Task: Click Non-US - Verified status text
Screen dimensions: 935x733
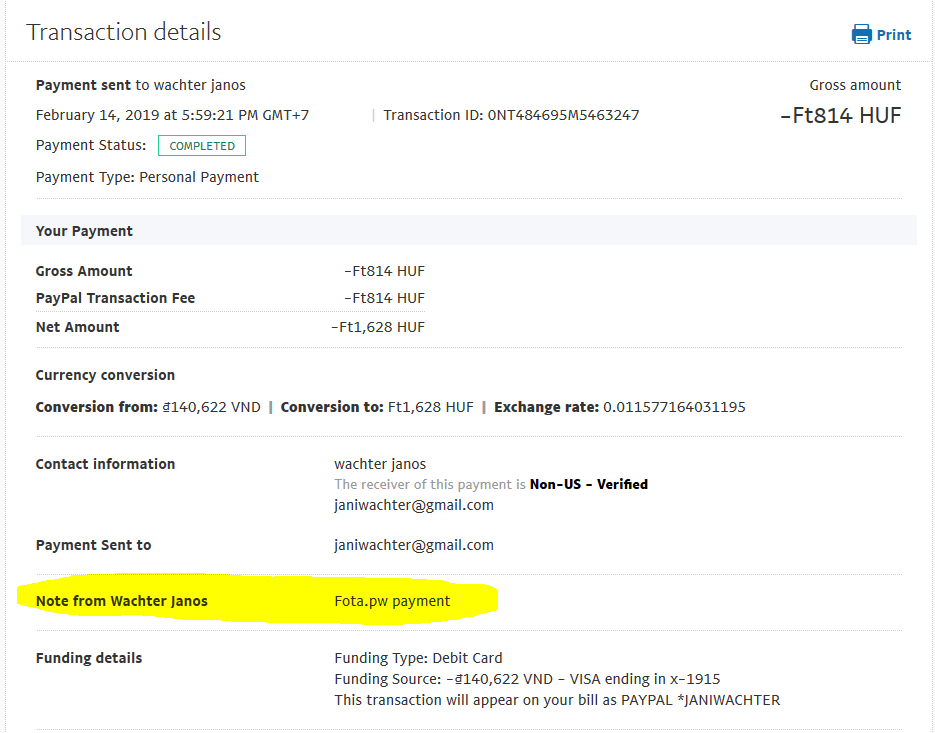Action: coord(589,484)
